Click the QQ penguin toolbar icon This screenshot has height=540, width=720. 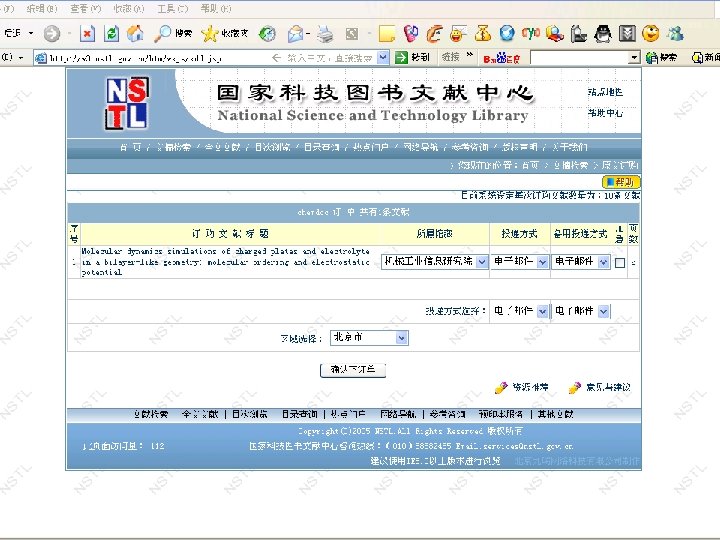coord(602,34)
